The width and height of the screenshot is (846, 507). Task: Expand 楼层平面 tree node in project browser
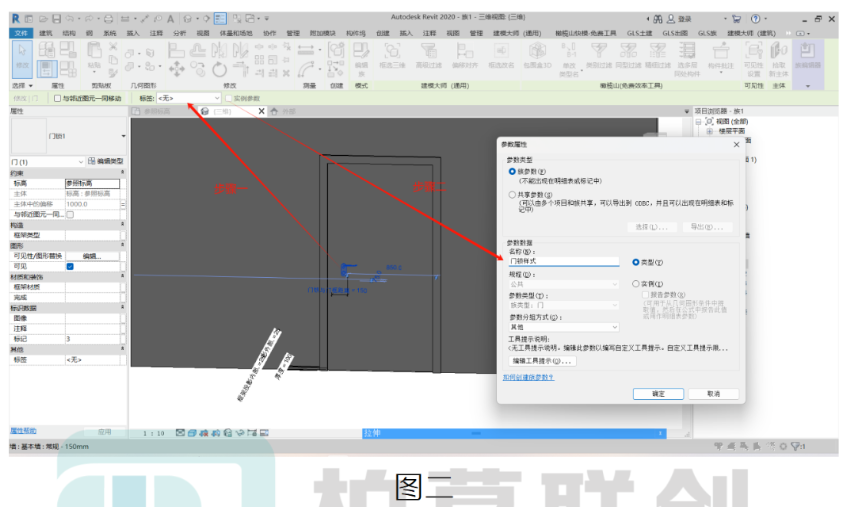709,132
